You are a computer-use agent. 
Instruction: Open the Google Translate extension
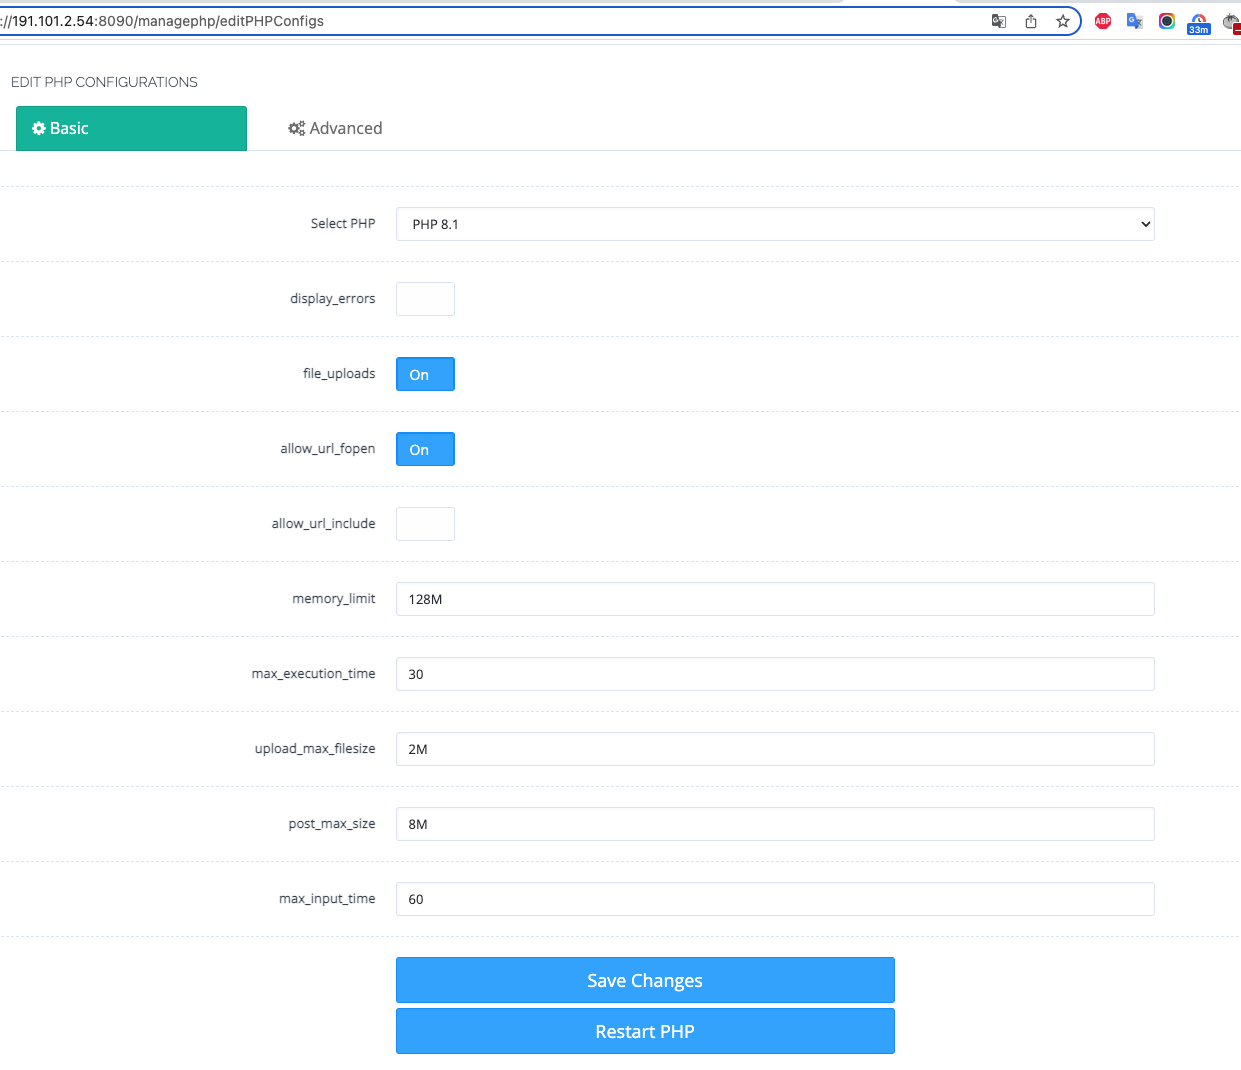point(1135,21)
